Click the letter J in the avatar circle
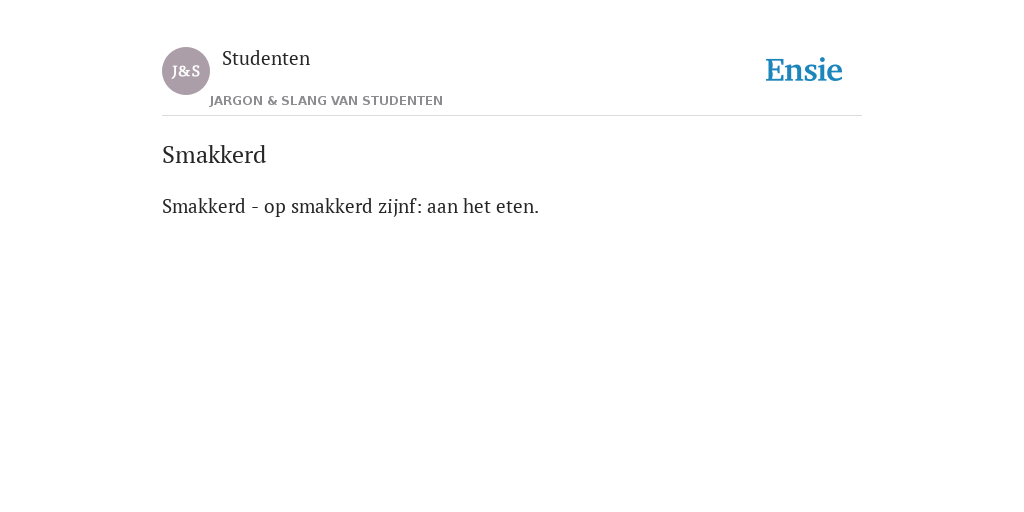Viewport: 1024px width, 512px height. [175, 72]
